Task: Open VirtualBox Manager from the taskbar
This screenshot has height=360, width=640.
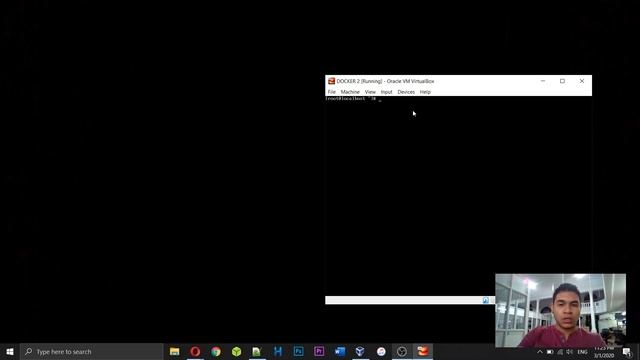Action: [x=360, y=351]
